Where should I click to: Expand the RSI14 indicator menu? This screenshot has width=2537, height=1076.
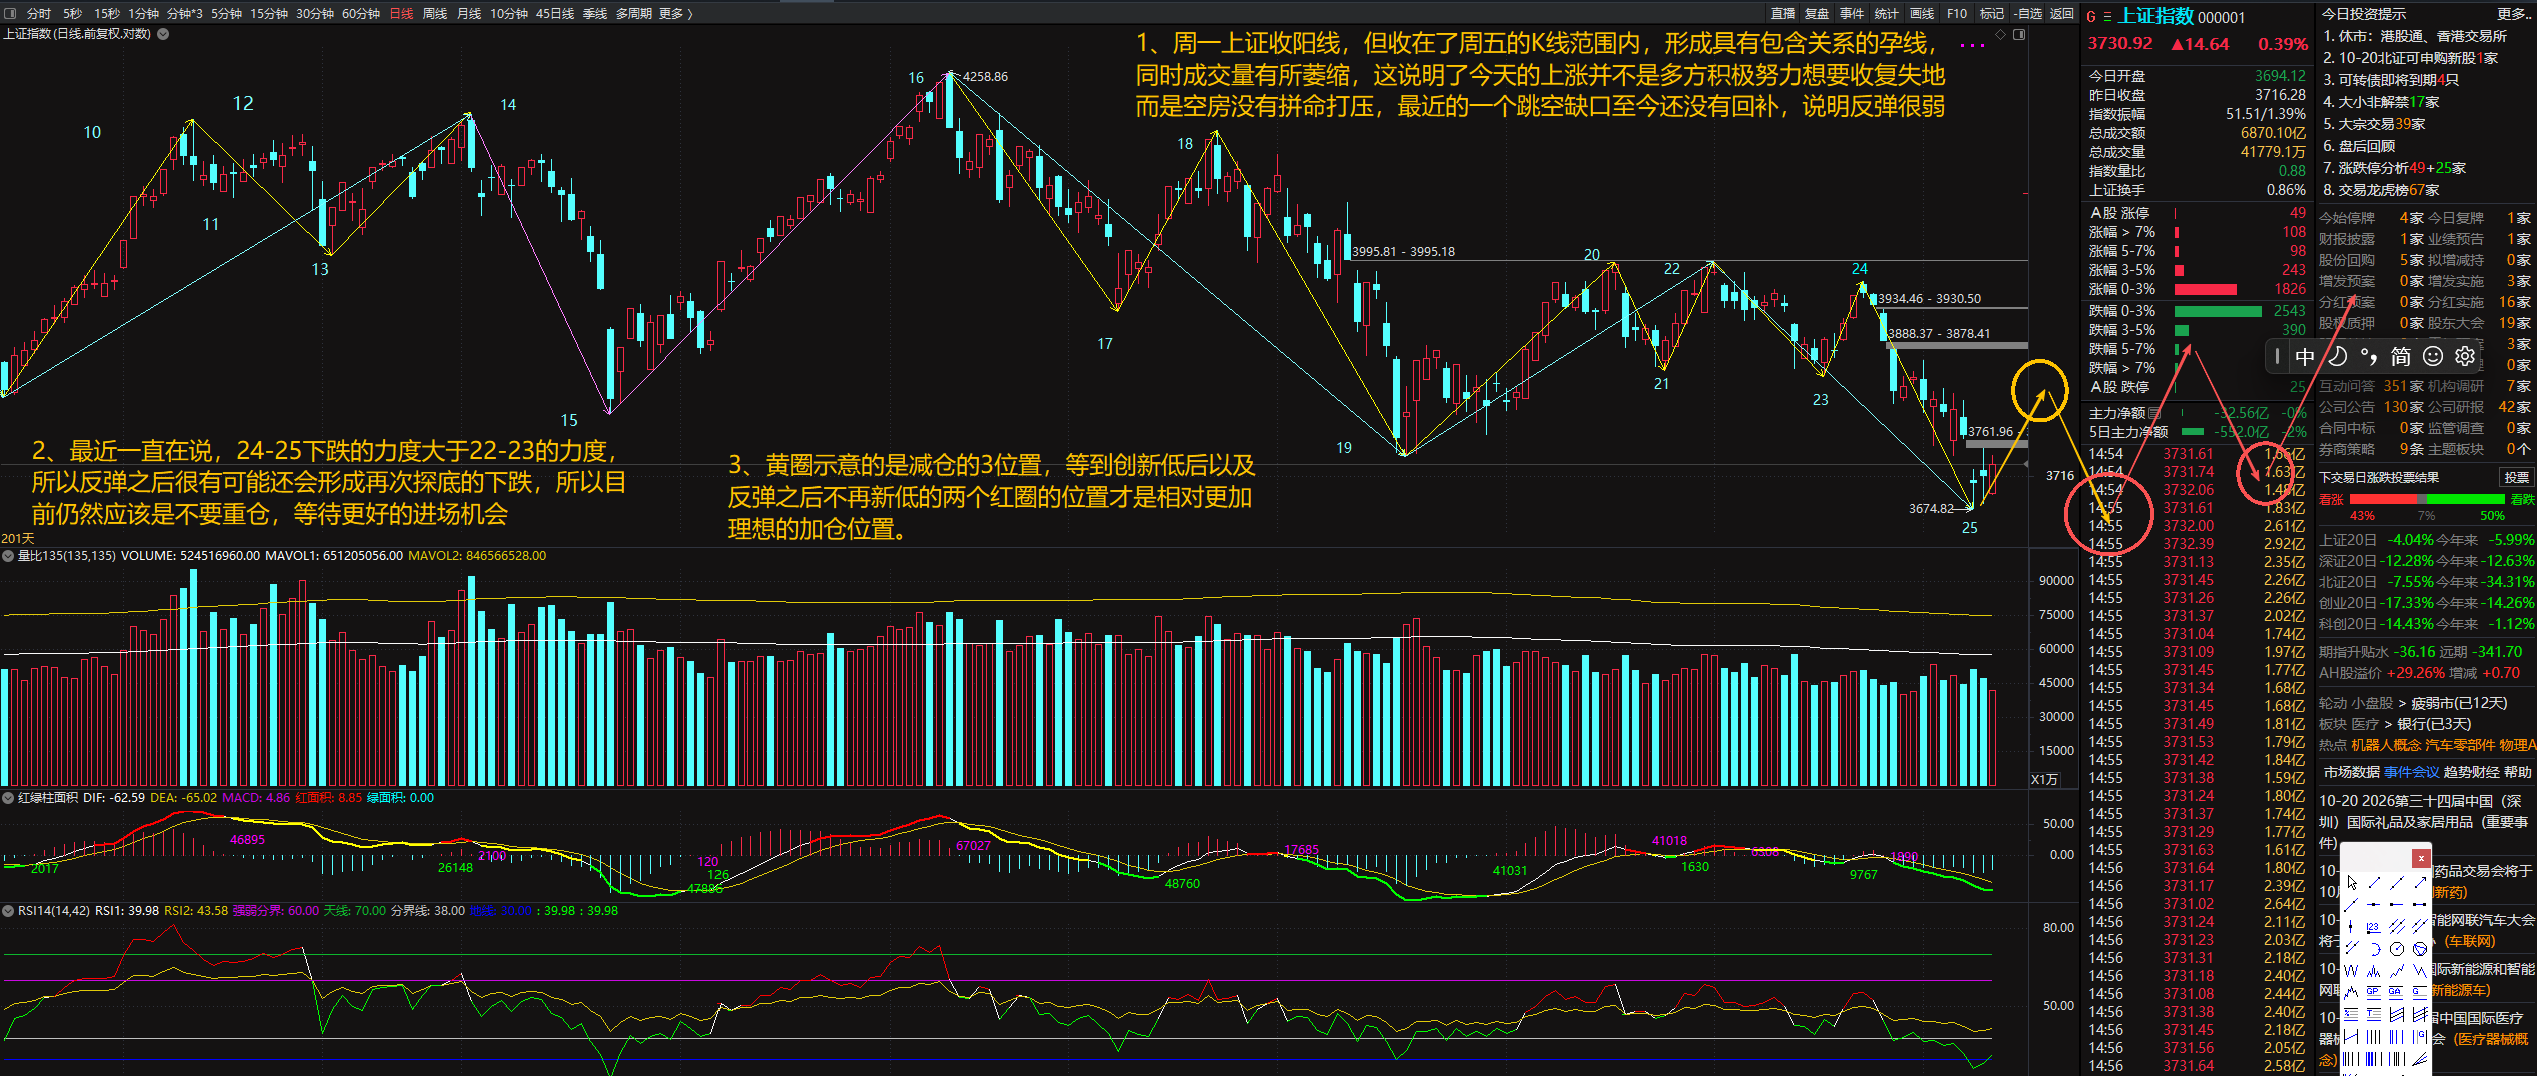[8, 911]
